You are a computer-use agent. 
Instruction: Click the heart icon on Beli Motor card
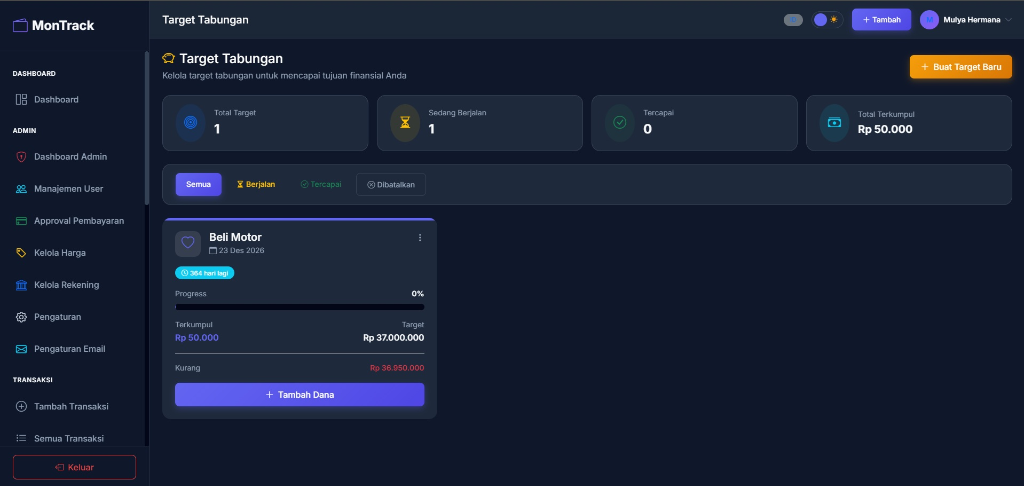click(188, 243)
